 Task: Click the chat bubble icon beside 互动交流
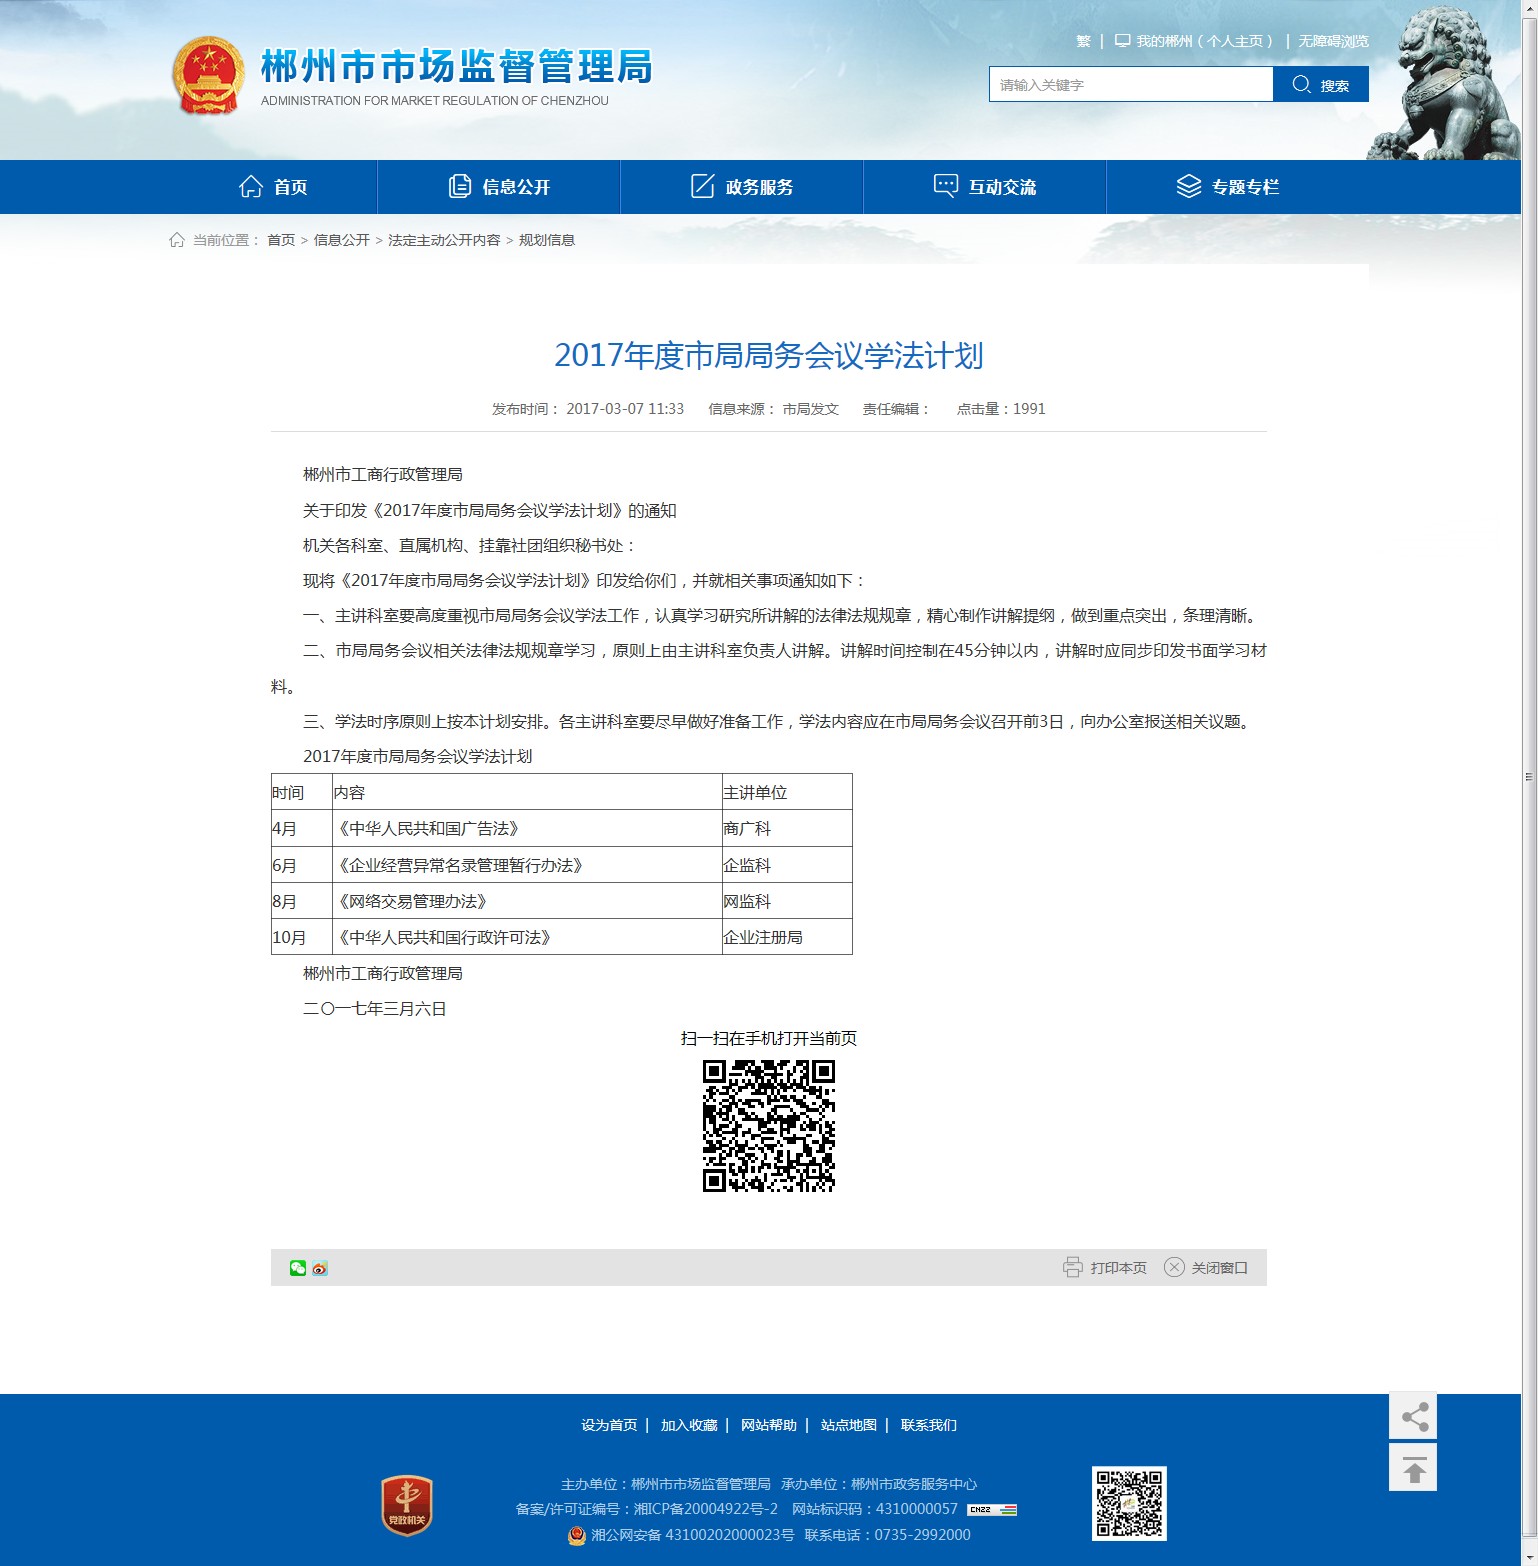(946, 187)
